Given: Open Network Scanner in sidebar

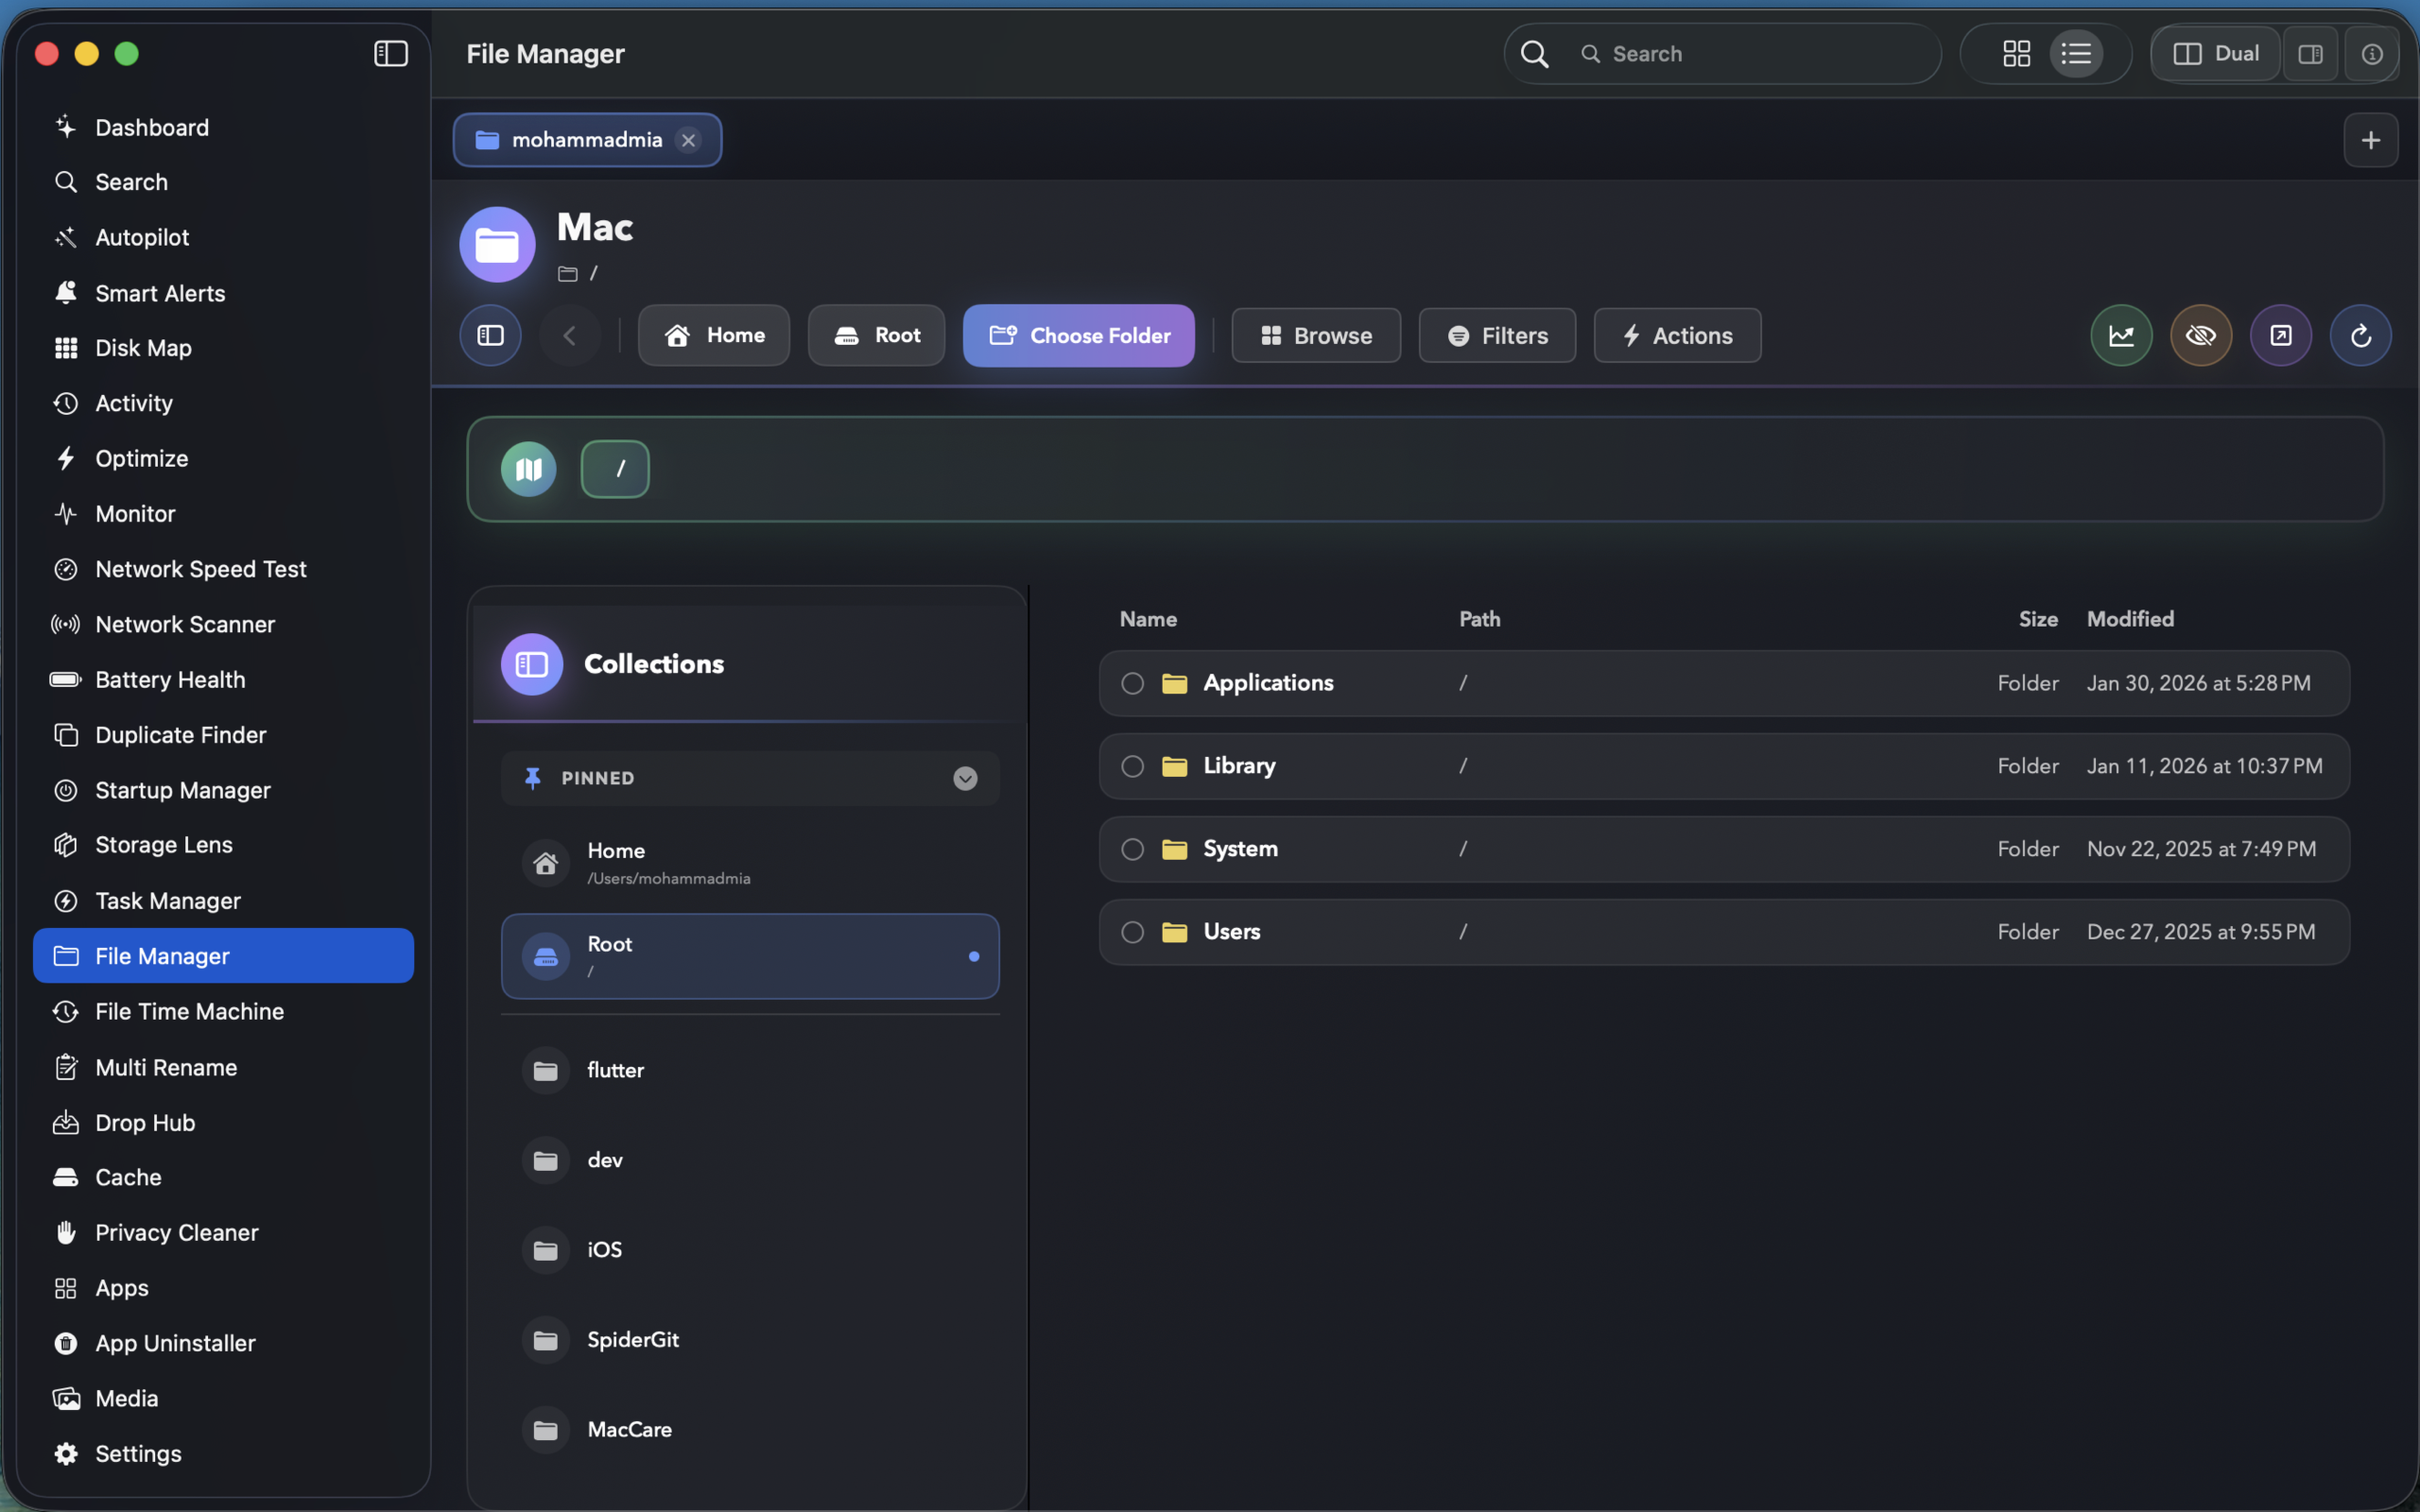Looking at the screenshot, I should pyautogui.click(x=223, y=624).
